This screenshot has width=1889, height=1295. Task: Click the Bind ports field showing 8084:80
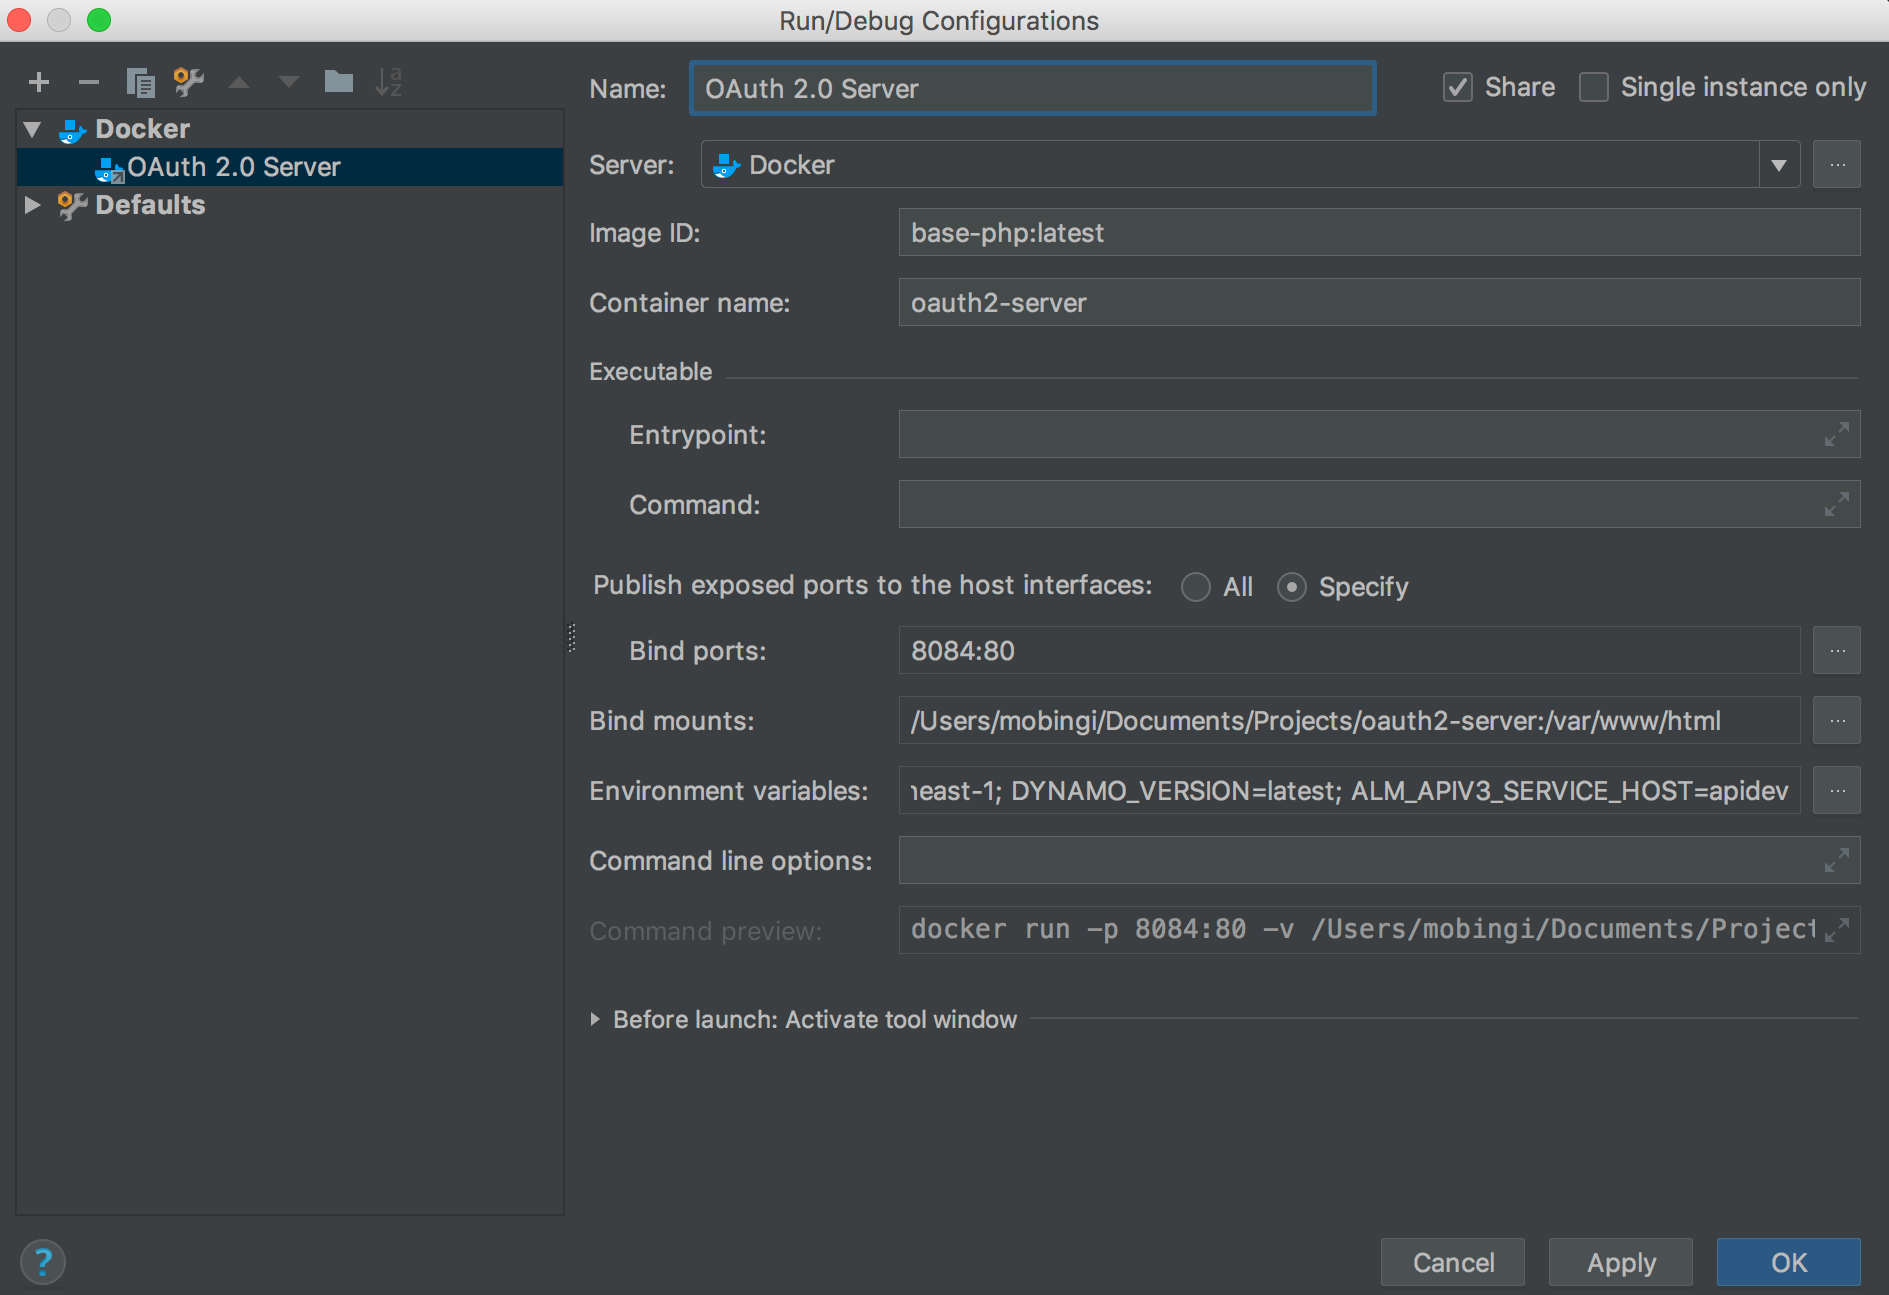[x=1349, y=651]
